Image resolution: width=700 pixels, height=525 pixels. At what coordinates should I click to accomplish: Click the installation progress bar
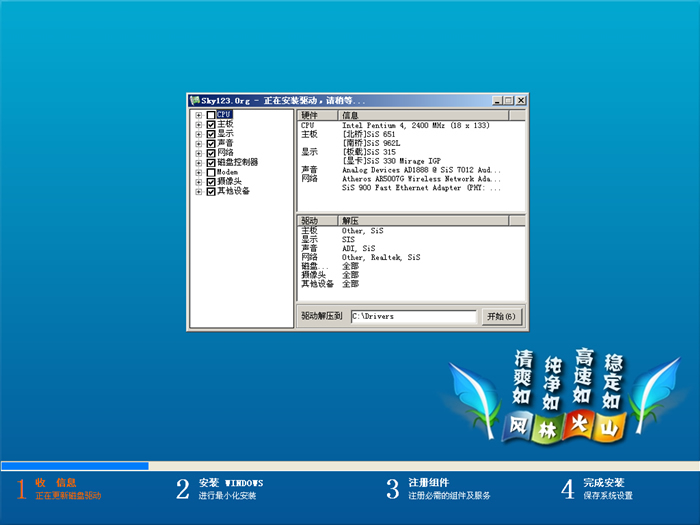350,465
